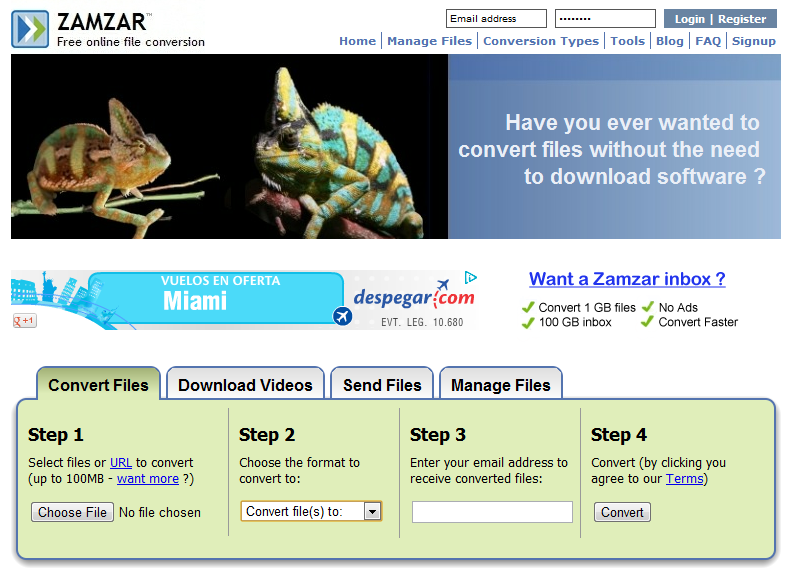Open the Terms link in Step 4
The image size is (790, 568).
(684, 479)
